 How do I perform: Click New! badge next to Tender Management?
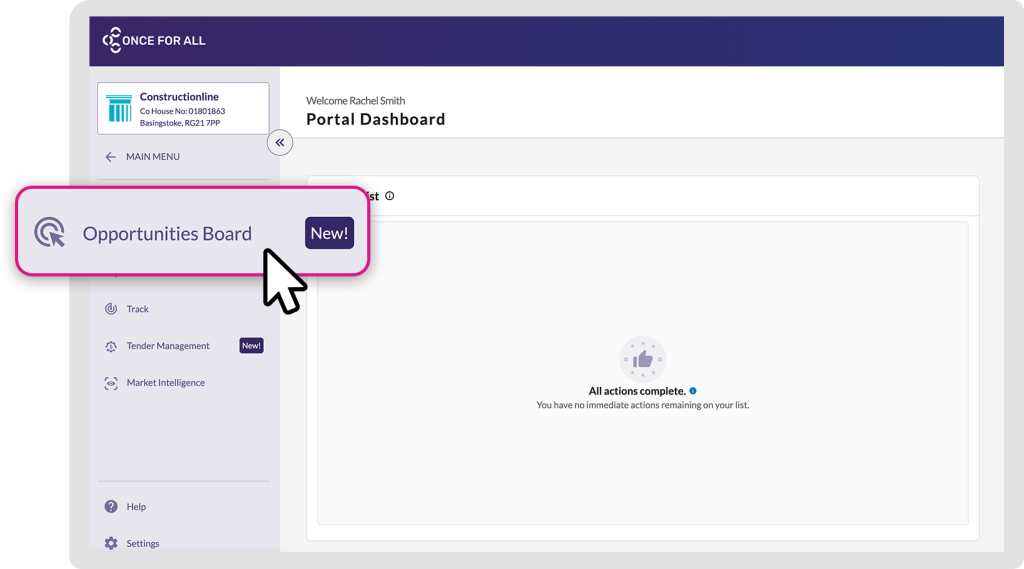pyautogui.click(x=251, y=346)
